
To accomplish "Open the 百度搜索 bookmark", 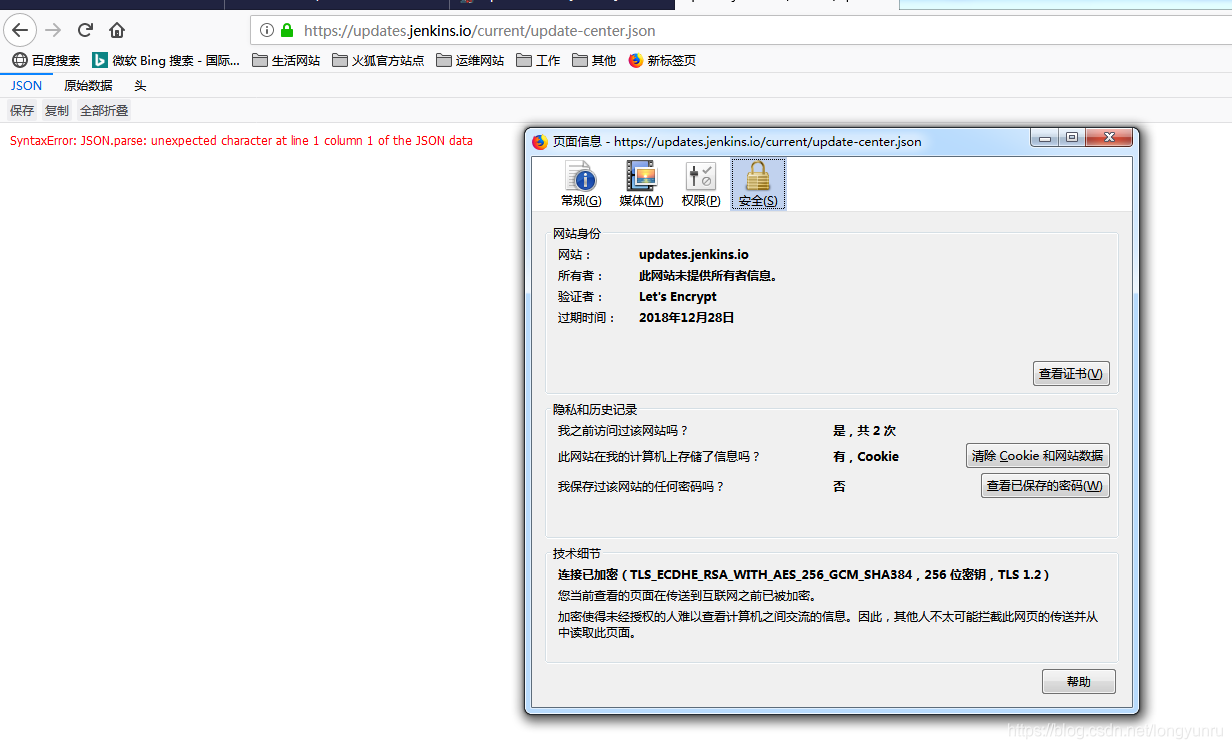I will coord(47,60).
